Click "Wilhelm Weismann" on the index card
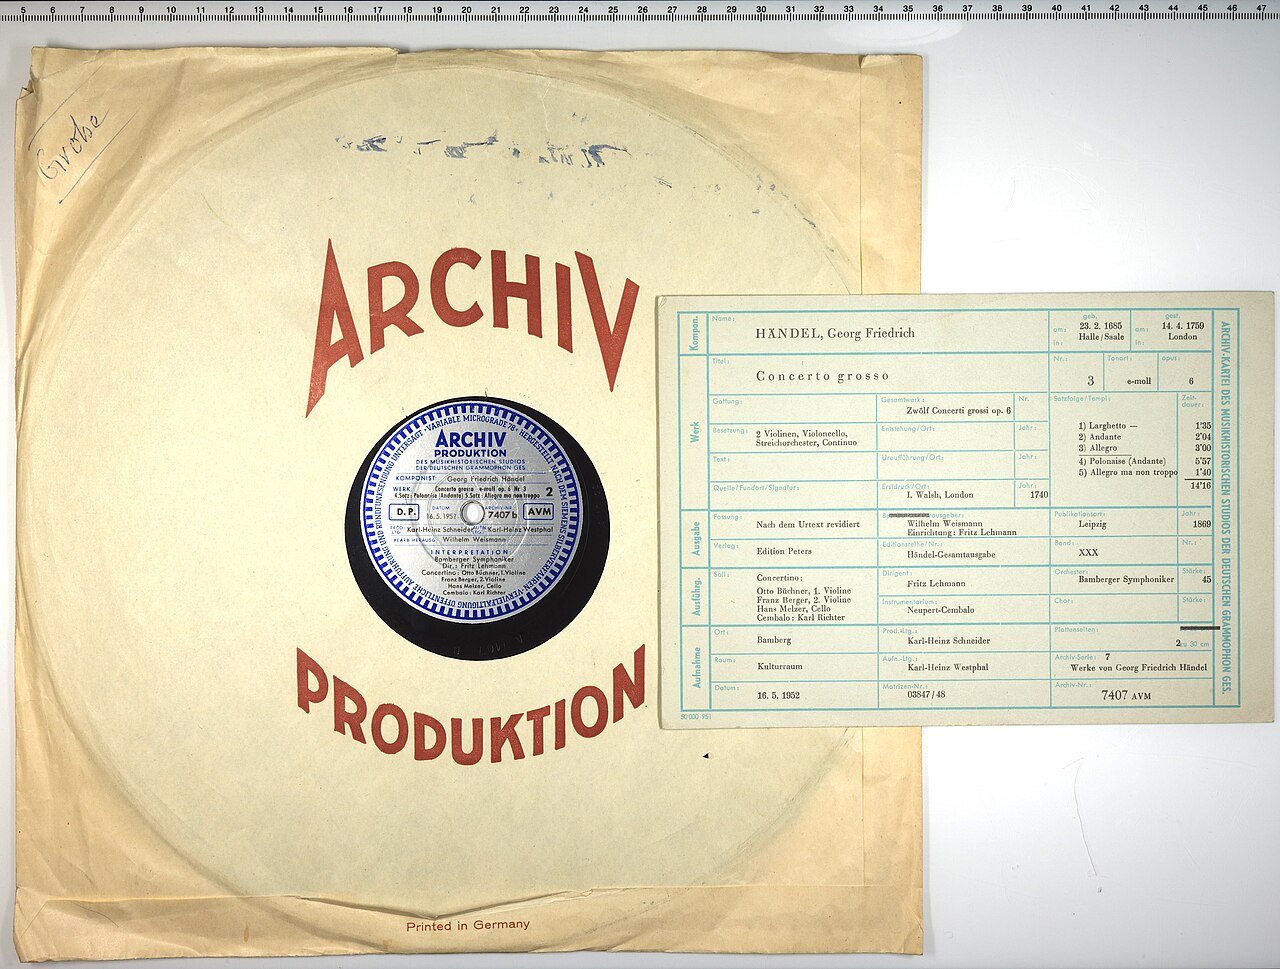This screenshot has width=1280, height=969. [x=945, y=523]
